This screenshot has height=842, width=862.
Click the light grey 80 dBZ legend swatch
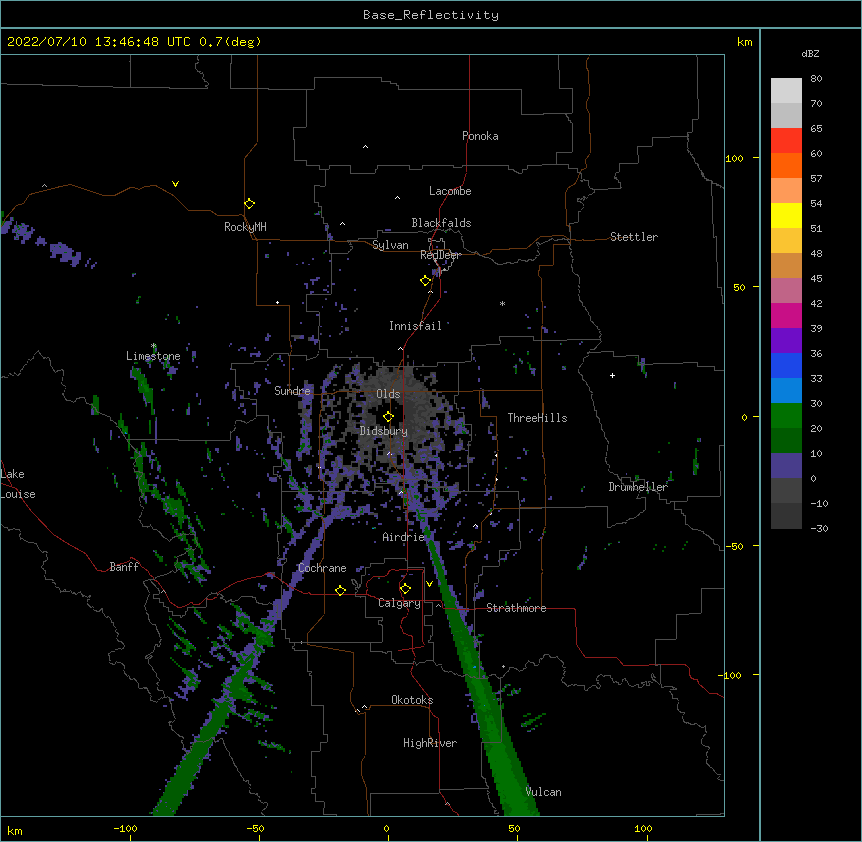click(x=786, y=90)
